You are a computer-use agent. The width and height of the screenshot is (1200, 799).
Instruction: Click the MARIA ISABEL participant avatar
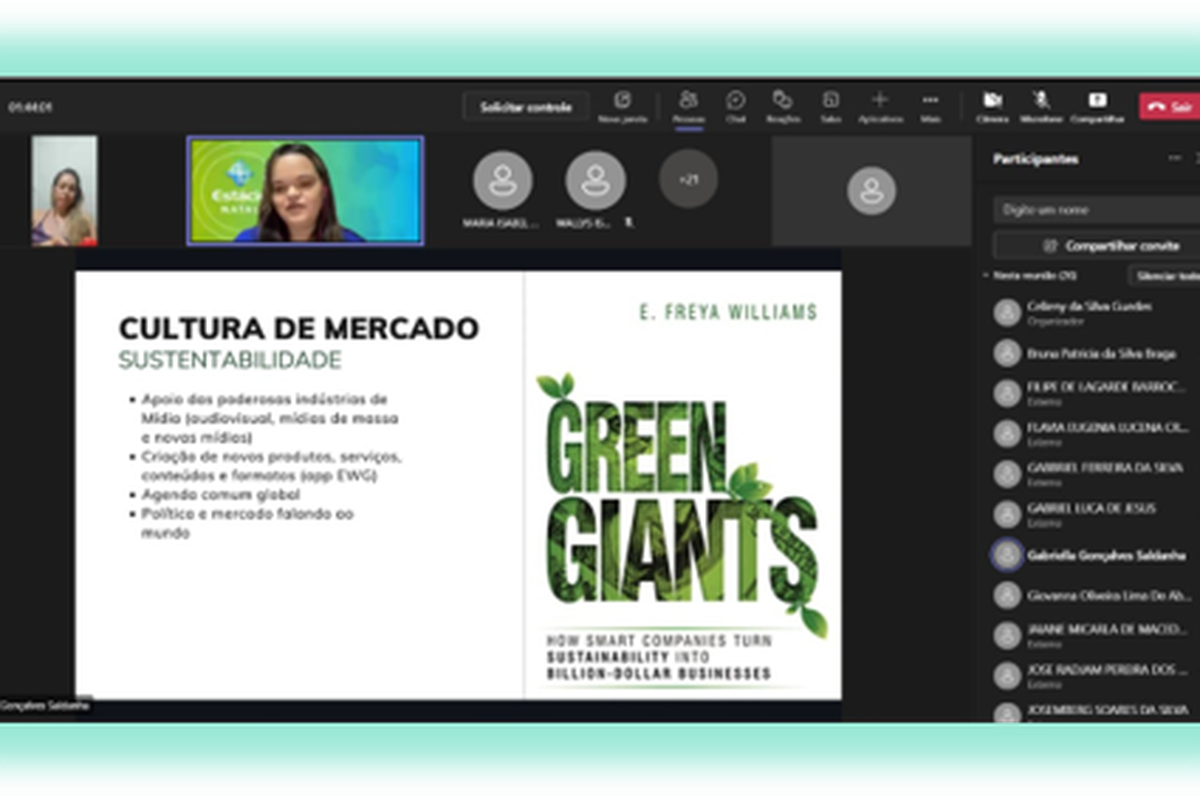point(502,181)
